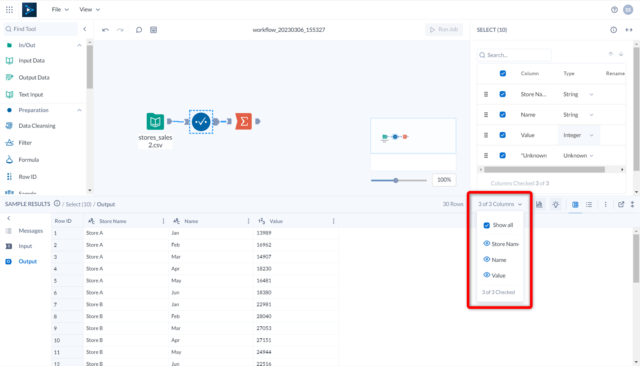Open the File menu

pyautogui.click(x=60, y=9)
